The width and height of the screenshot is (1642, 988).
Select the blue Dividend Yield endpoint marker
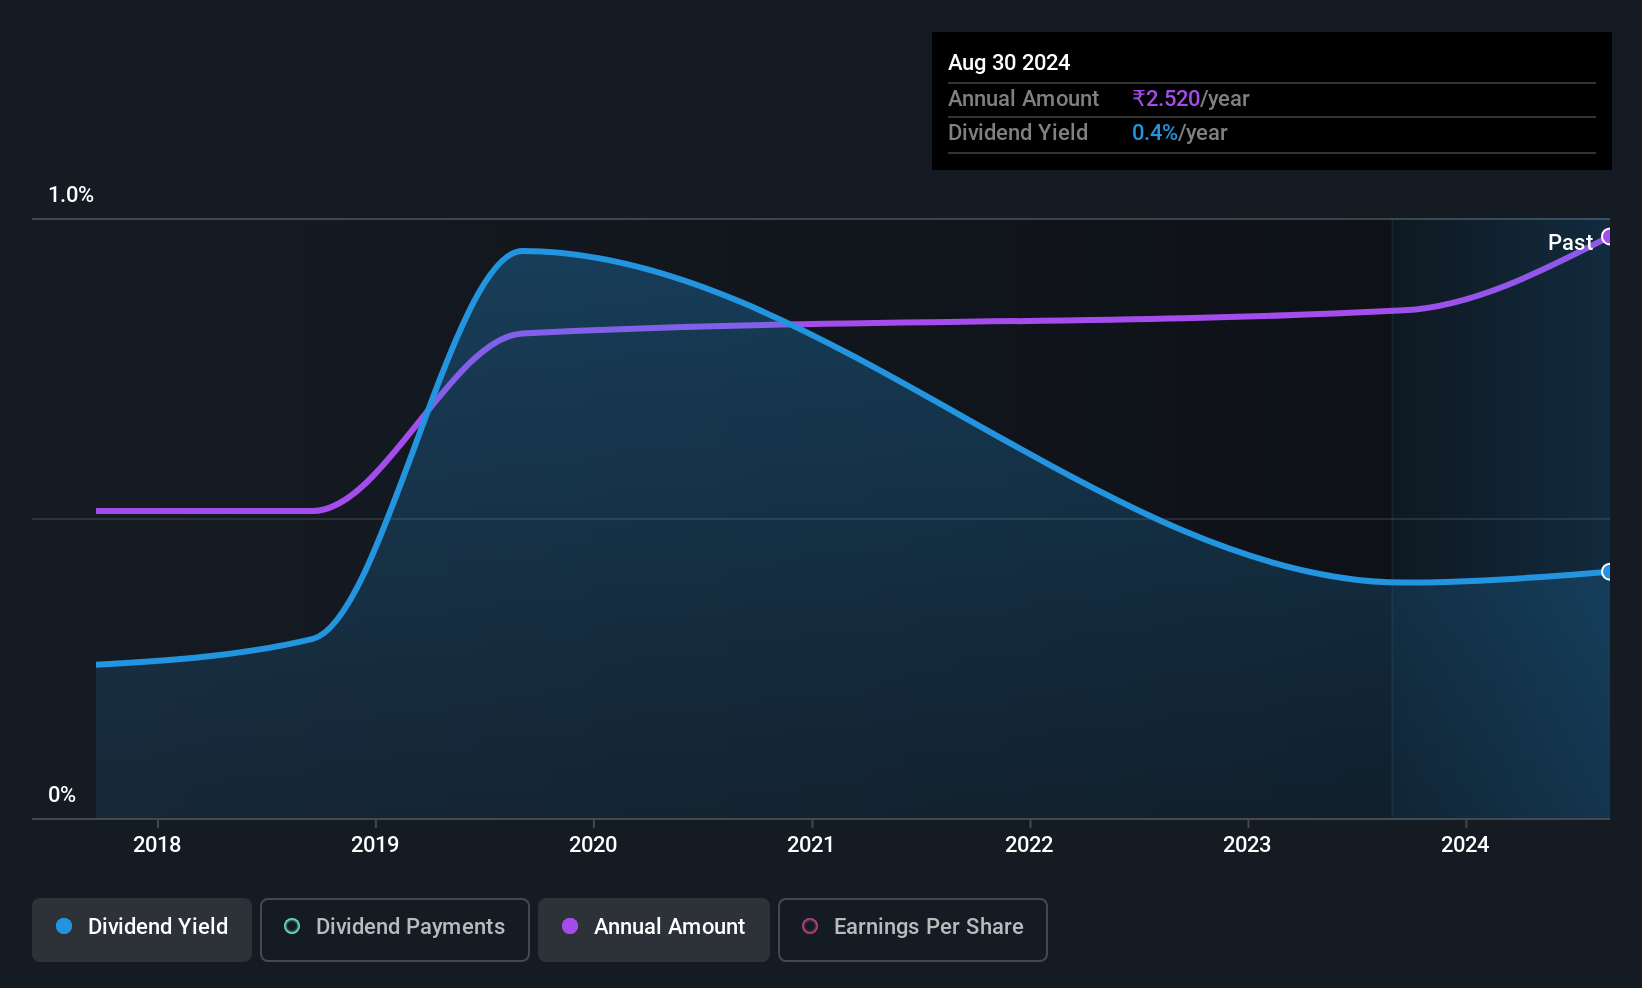tap(1608, 572)
